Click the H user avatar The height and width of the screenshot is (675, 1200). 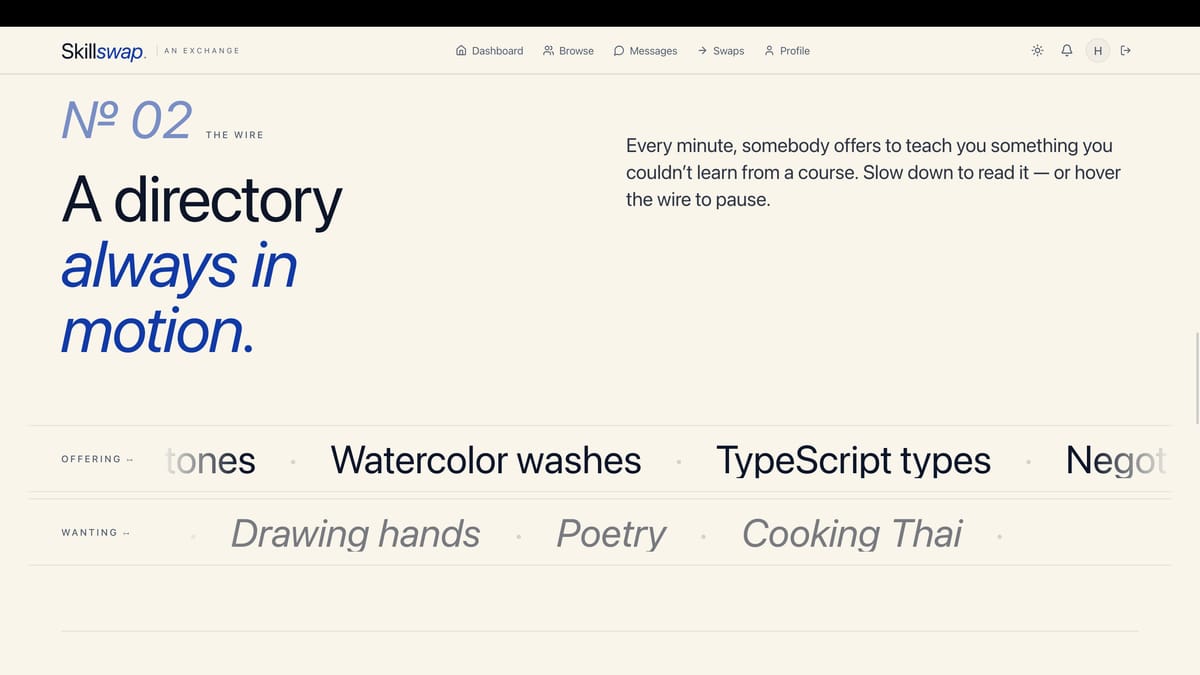pyautogui.click(x=1098, y=51)
